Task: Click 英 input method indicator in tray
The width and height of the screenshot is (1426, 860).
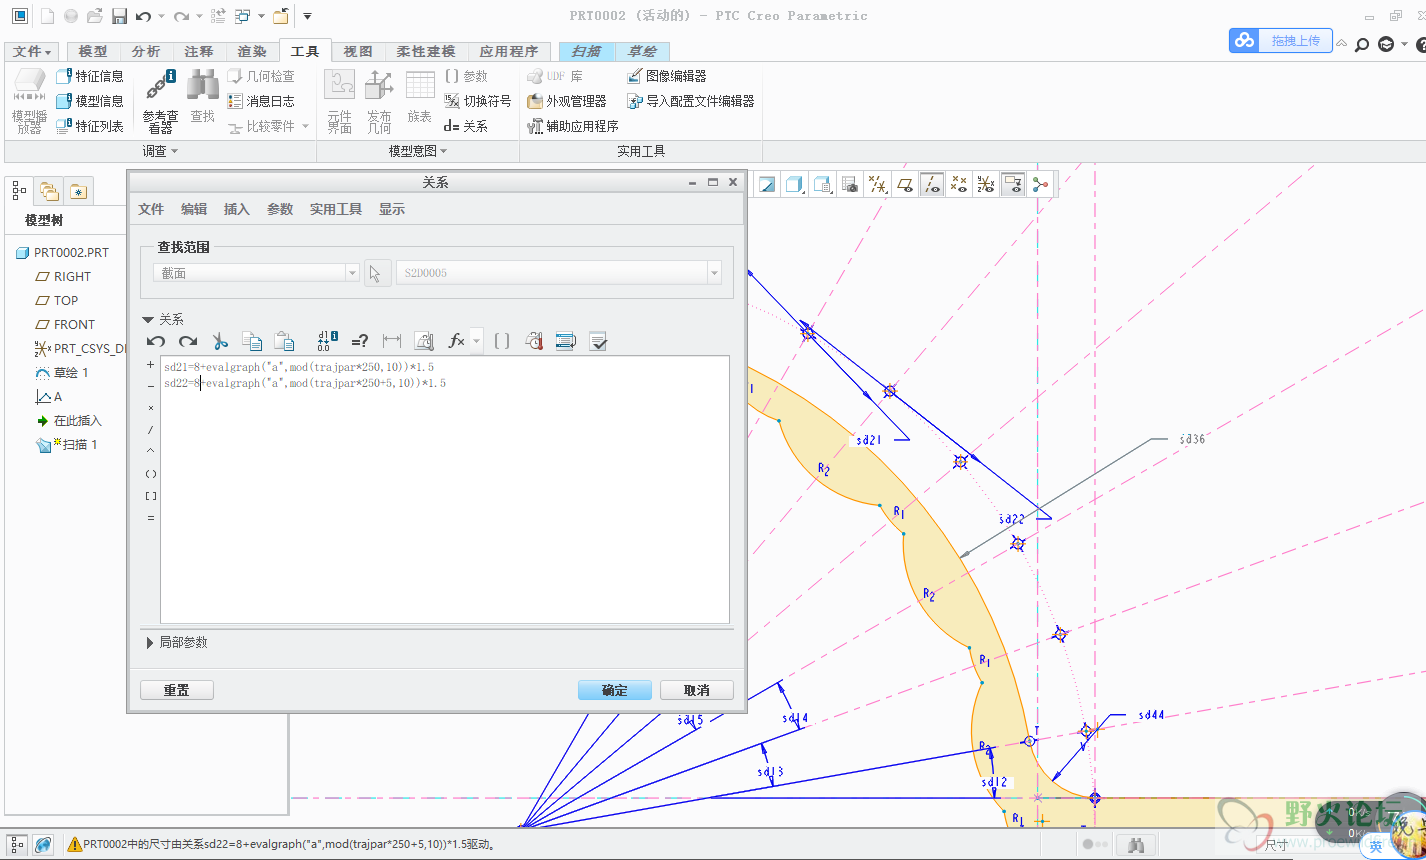Action: coord(1376,846)
